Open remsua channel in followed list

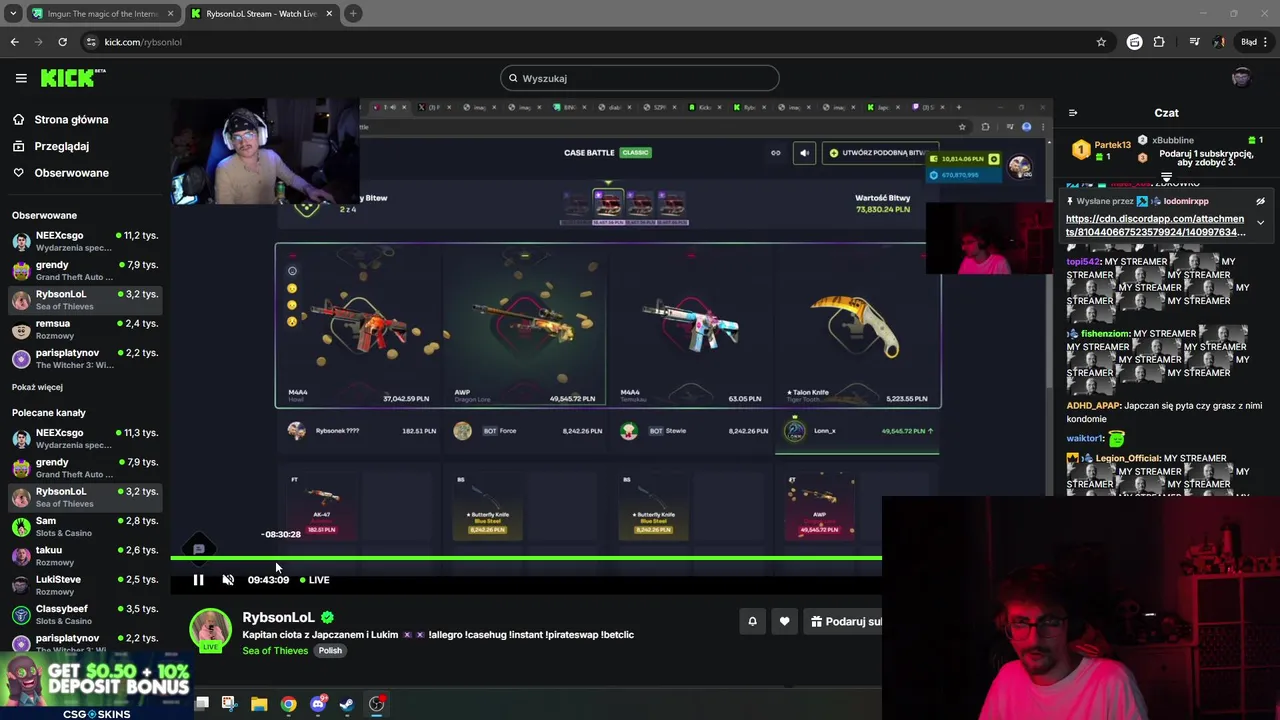coord(85,329)
